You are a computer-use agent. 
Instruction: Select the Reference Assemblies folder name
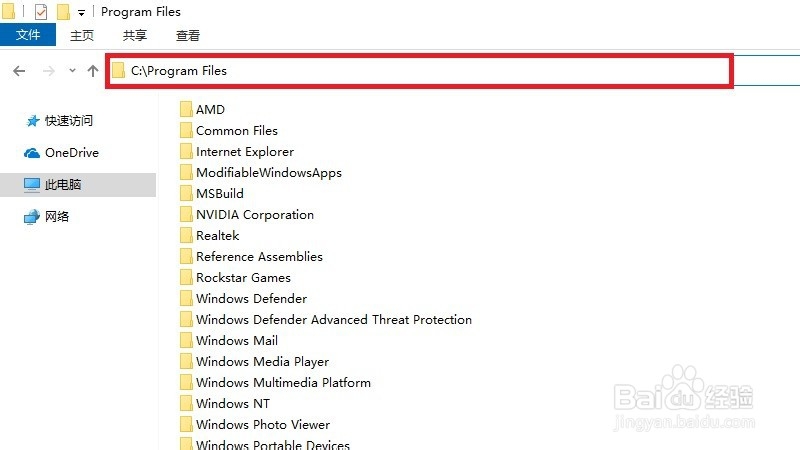tap(259, 257)
